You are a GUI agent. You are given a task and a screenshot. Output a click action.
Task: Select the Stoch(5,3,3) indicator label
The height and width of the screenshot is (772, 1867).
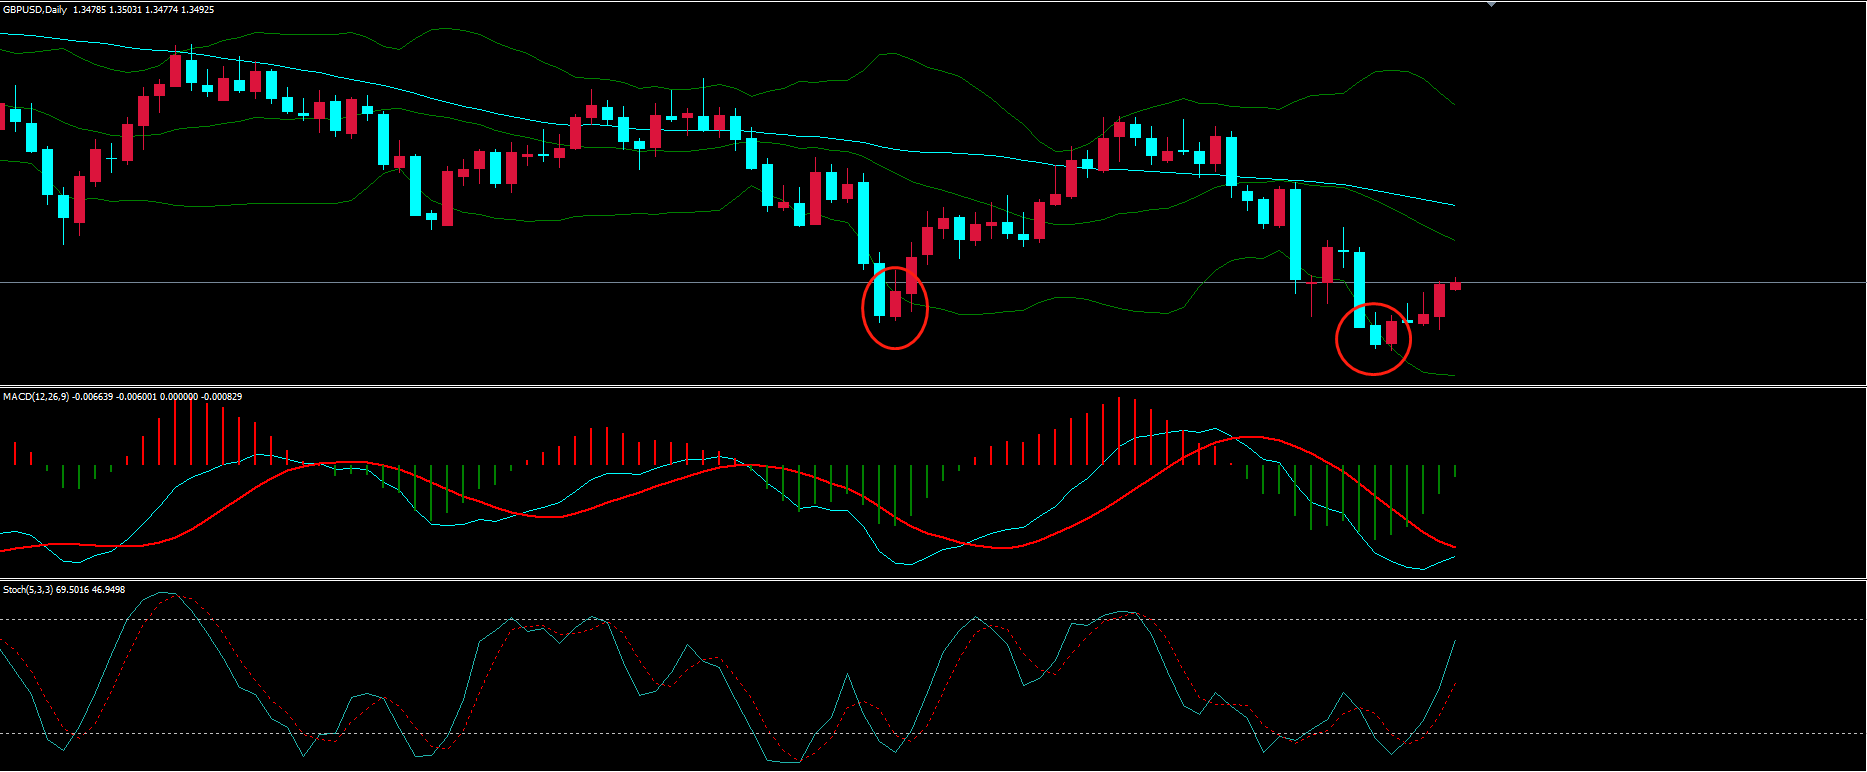tap(29, 590)
